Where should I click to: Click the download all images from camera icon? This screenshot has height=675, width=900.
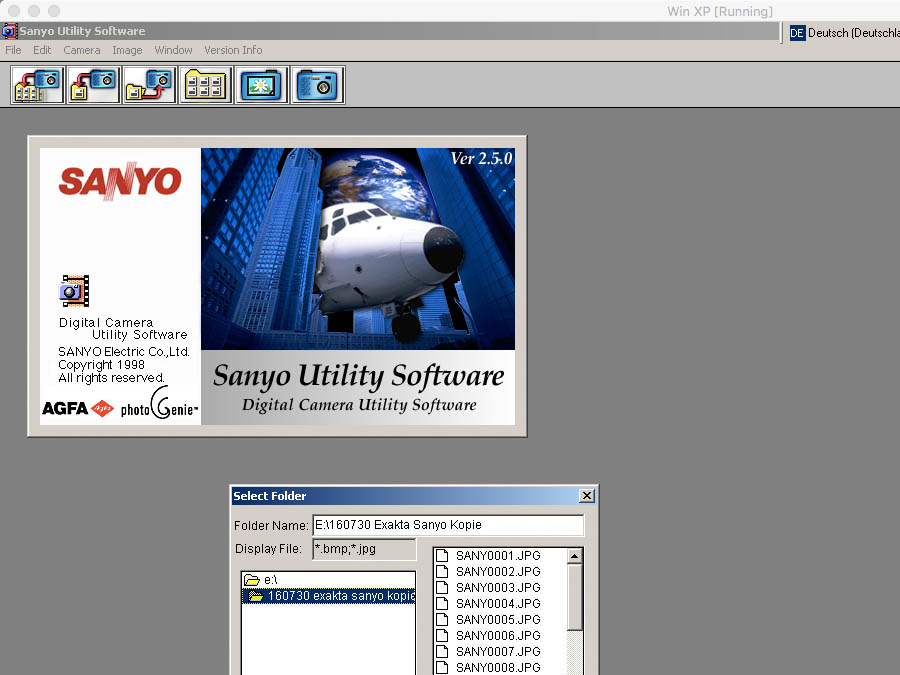coord(37,85)
